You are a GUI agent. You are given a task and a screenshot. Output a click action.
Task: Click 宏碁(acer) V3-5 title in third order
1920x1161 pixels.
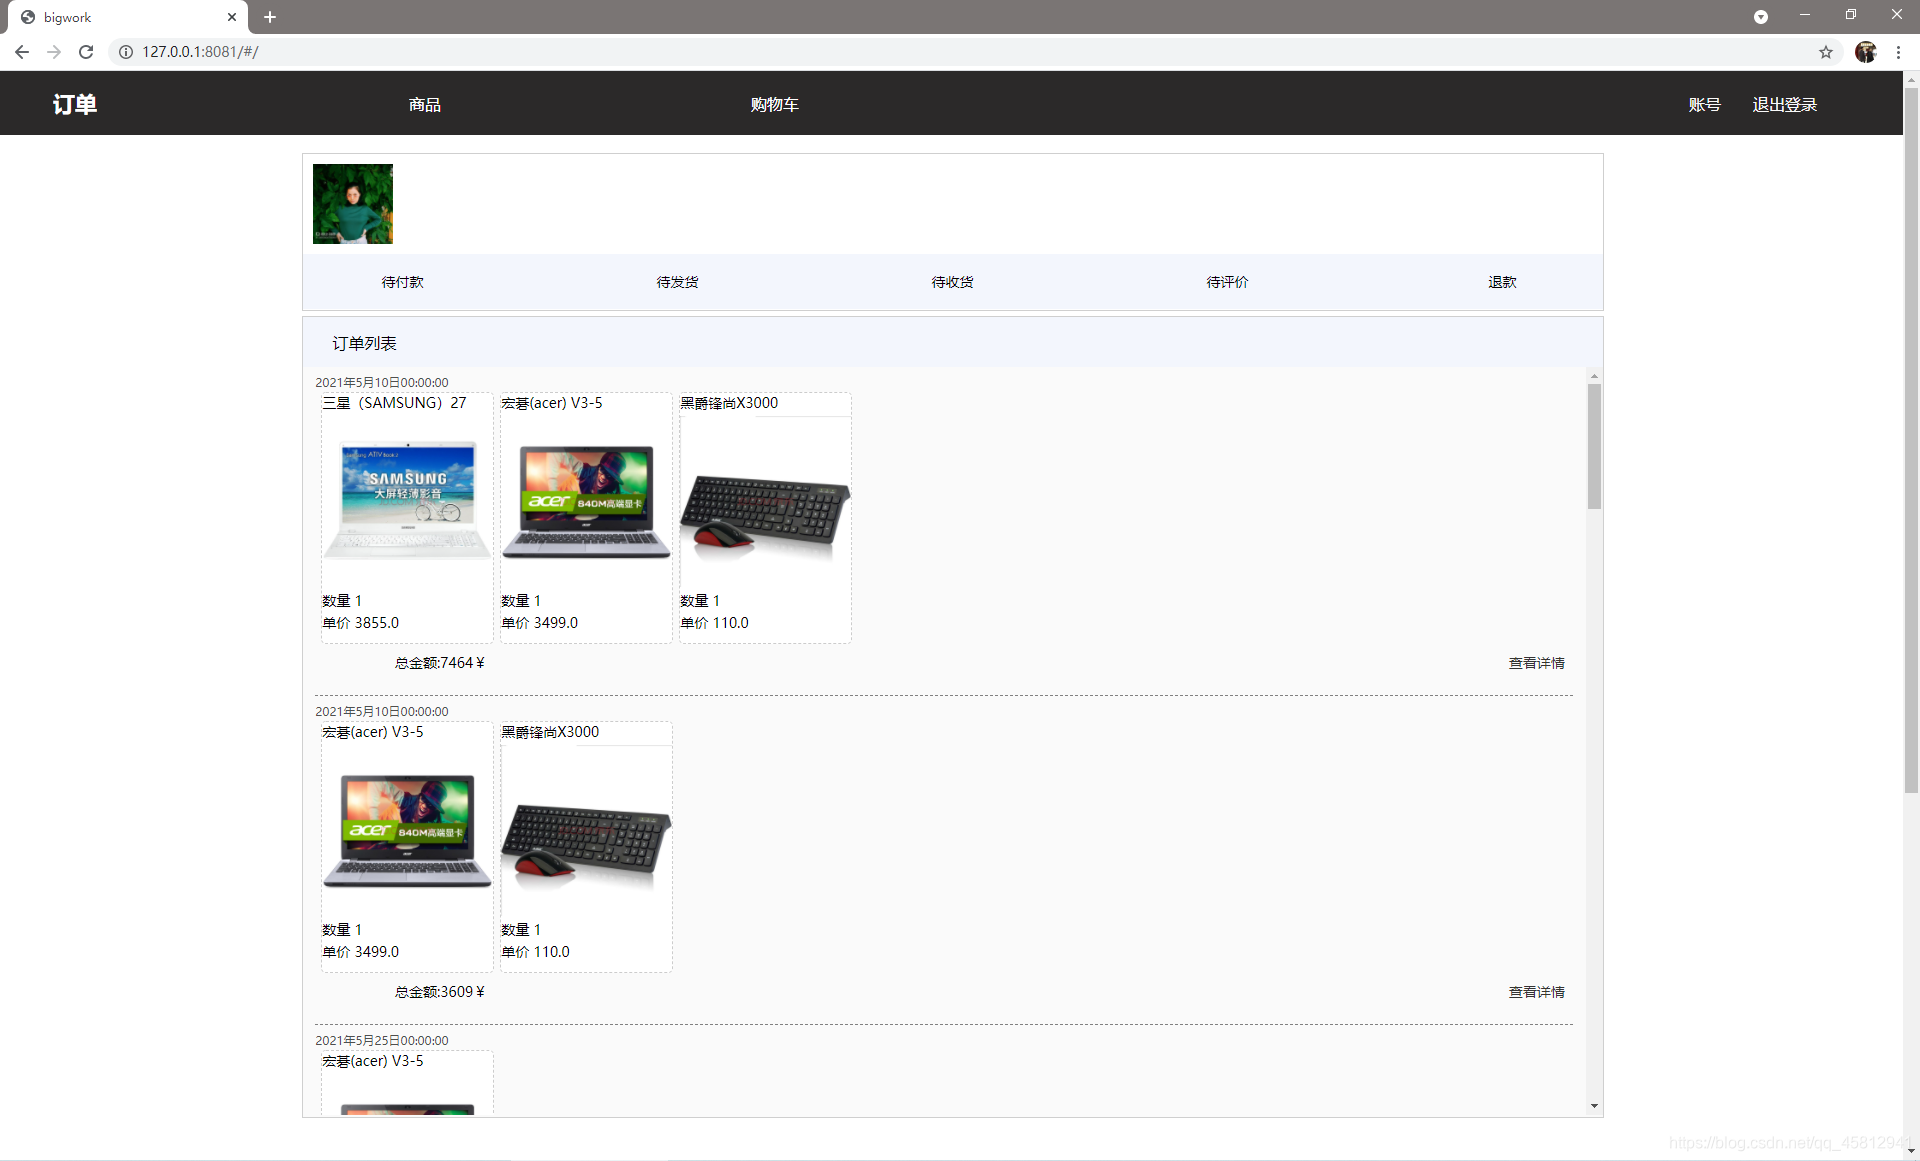(373, 1061)
